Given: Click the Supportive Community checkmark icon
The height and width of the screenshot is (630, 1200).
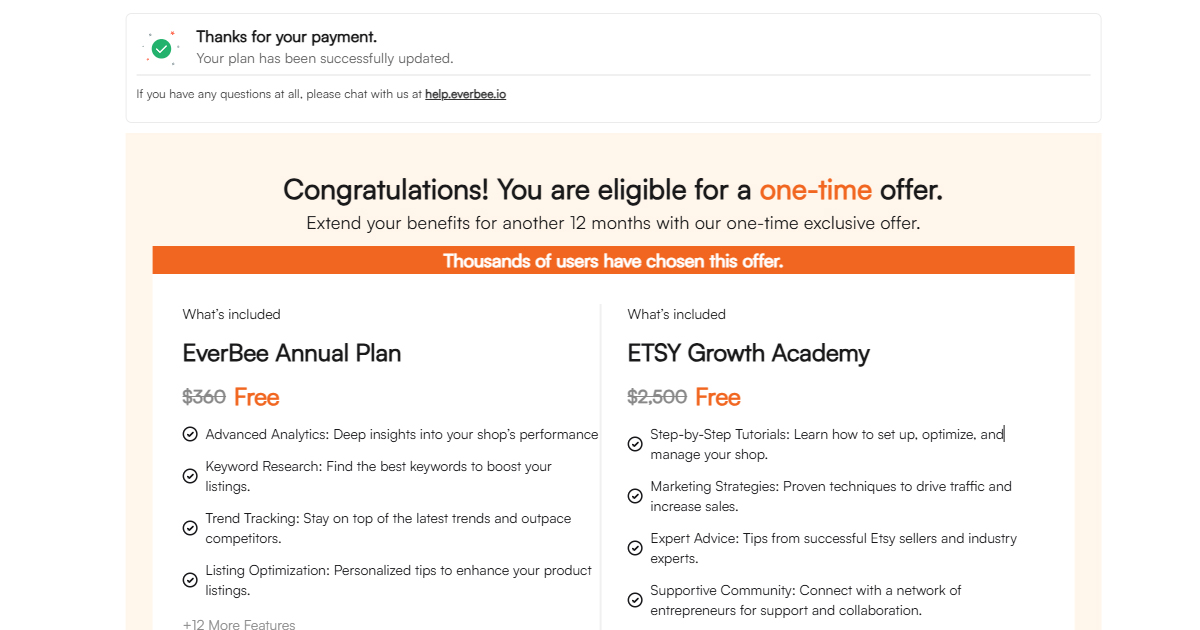Looking at the screenshot, I should [635, 600].
